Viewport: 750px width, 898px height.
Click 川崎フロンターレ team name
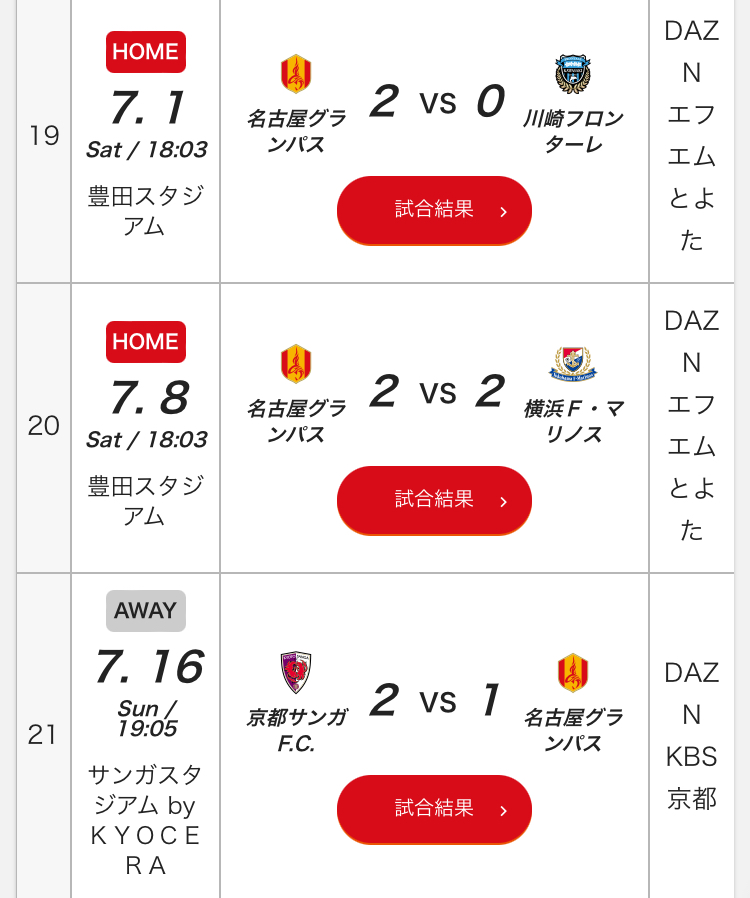(573, 132)
